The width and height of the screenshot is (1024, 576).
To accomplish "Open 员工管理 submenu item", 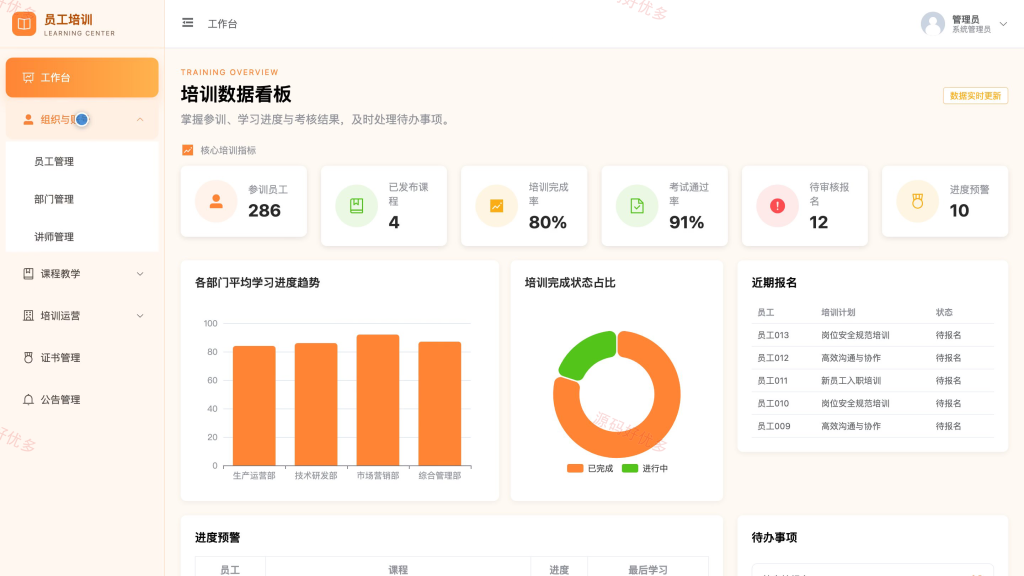I will pos(82,161).
